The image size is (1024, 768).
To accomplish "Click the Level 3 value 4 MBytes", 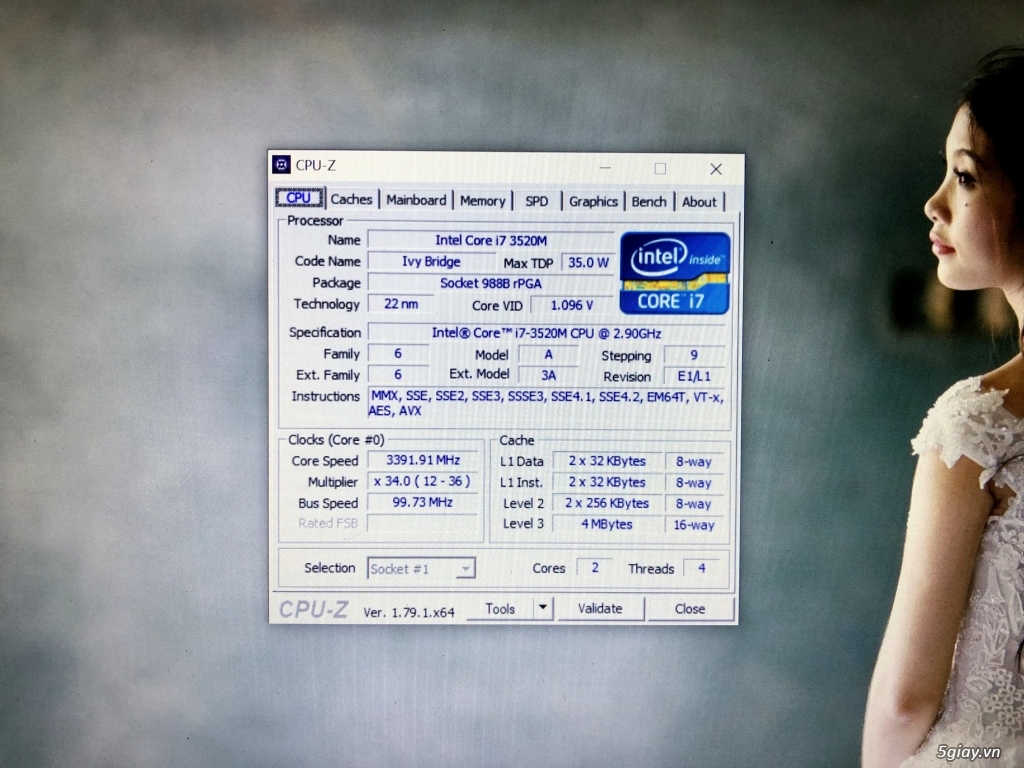I will tap(607, 524).
